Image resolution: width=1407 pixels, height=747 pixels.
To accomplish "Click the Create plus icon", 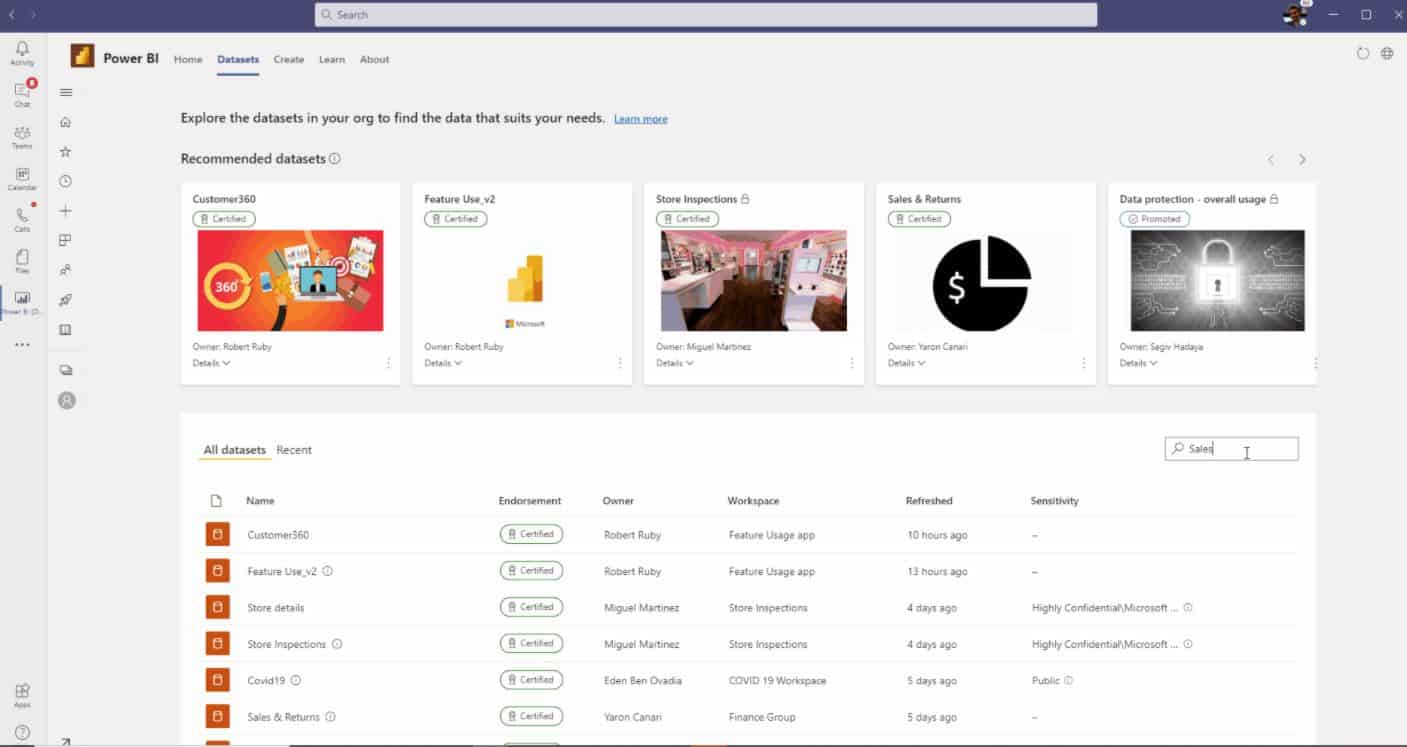I will click(66, 211).
